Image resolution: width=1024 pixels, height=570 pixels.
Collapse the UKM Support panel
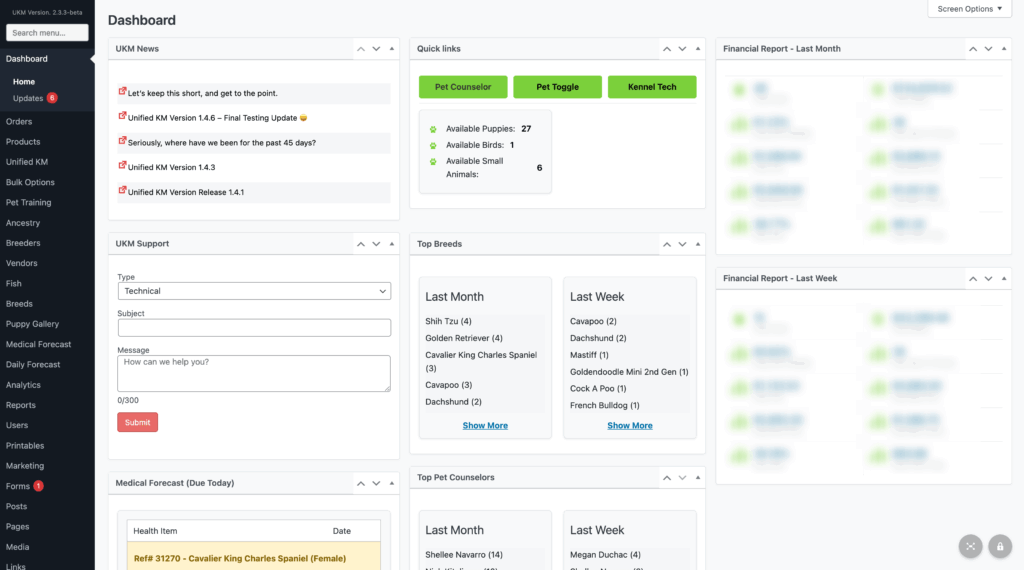(392, 244)
